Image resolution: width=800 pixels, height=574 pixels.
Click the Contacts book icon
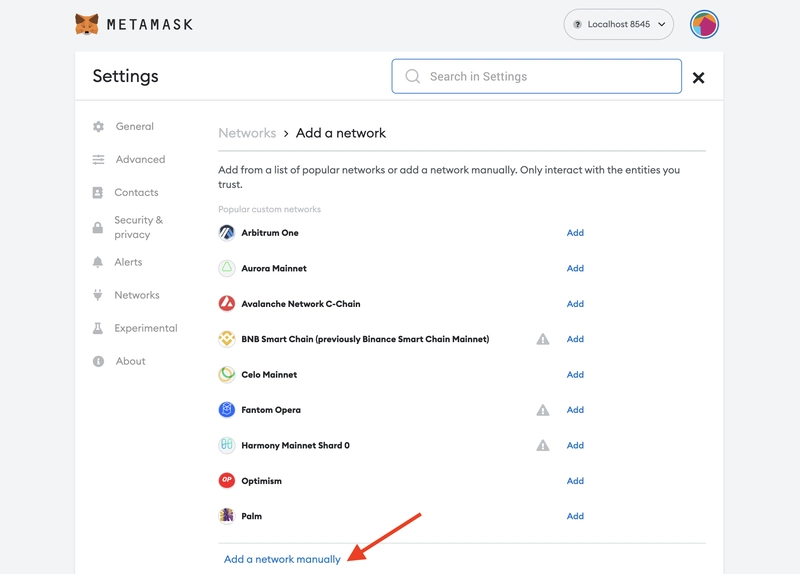pyautogui.click(x=97, y=192)
